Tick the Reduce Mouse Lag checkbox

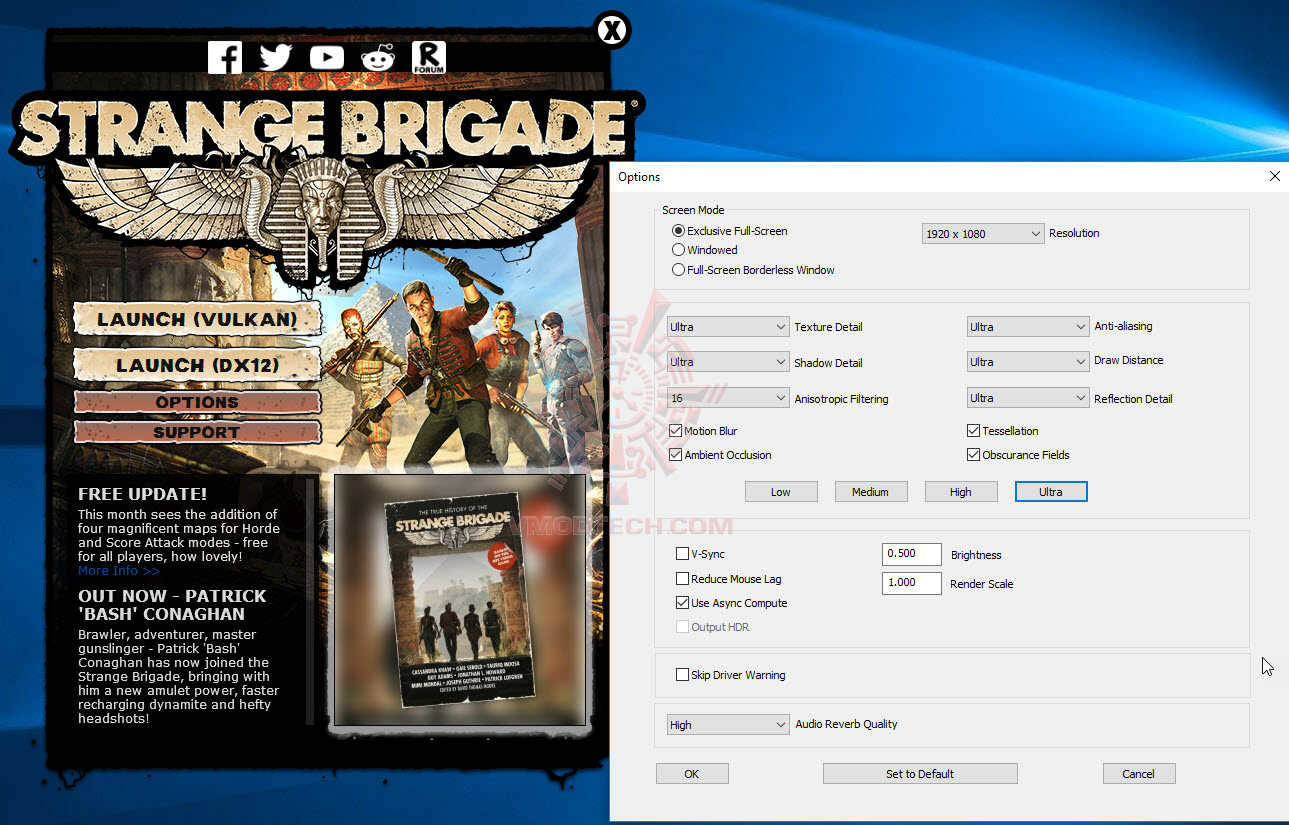(x=682, y=579)
